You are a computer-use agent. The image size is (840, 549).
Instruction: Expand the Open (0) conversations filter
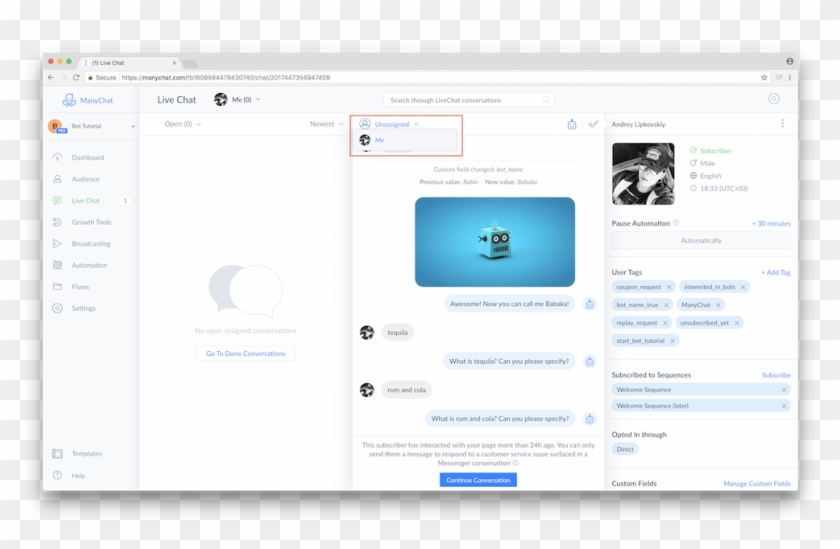click(x=182, y=124)
